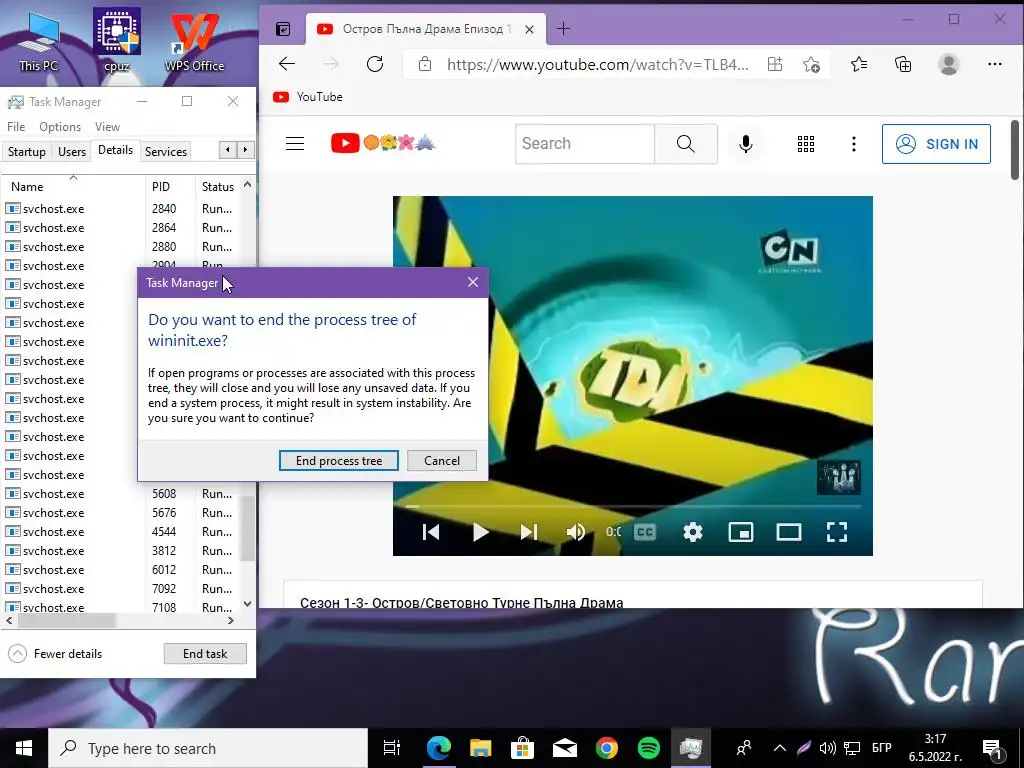Open Task Manager Options menu
The width and height of the screenshot is (1024, 768).
click(x=59, y=127)
